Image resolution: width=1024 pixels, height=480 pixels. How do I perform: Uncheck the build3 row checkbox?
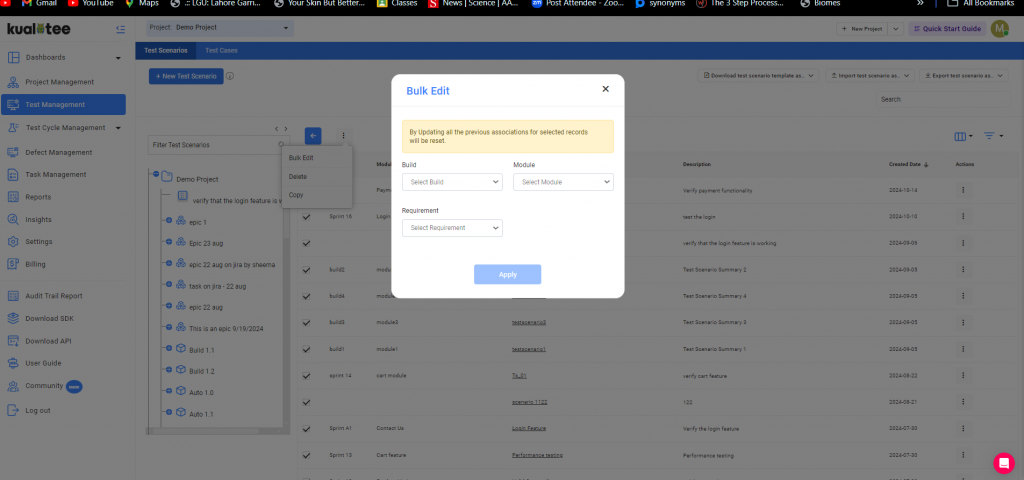pyautogui.click(x=306, y=323)
